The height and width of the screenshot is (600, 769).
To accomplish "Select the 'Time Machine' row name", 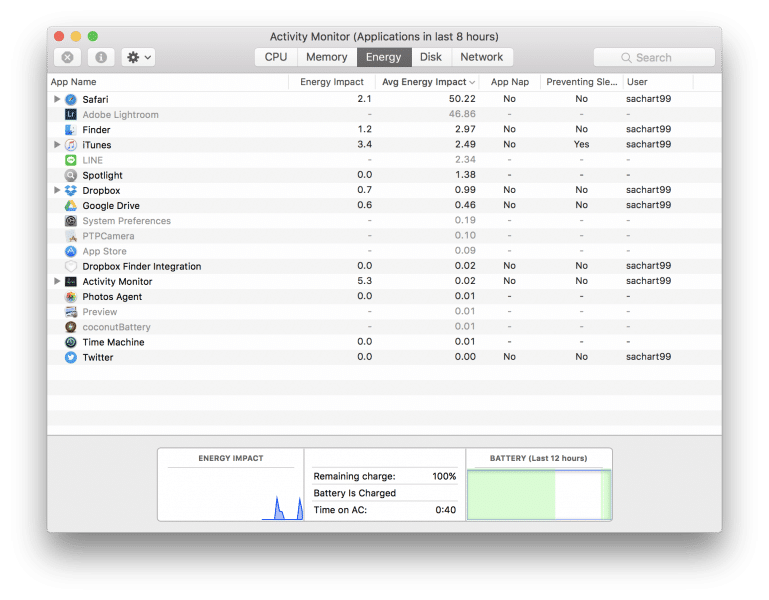I will pos(113,342).
